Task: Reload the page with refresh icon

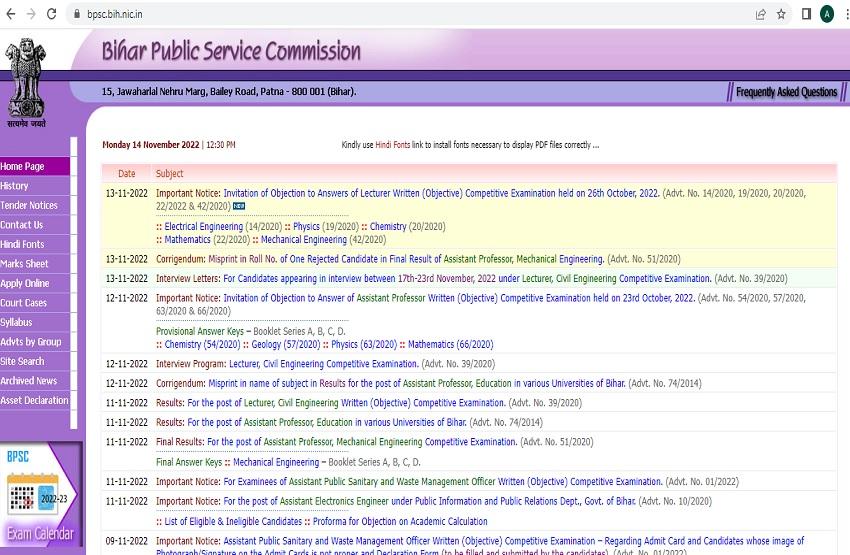Action: click(x=54, y=14)
